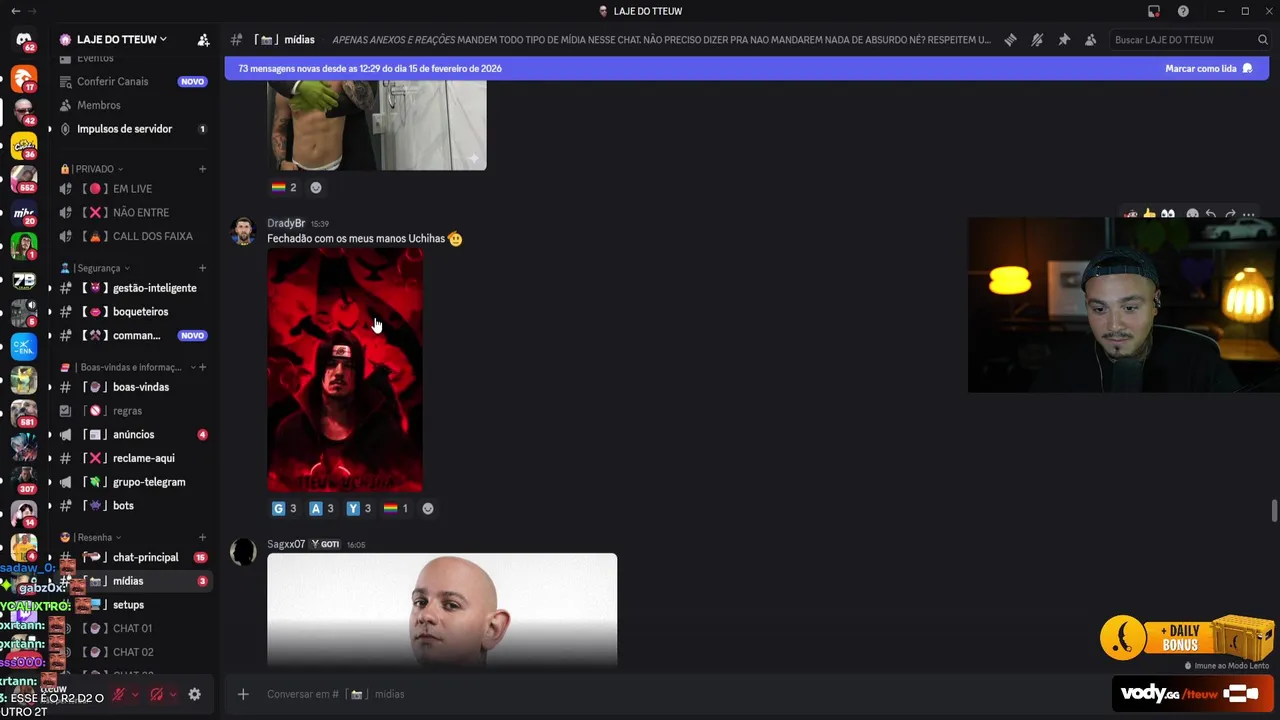Click the attach plus icon in message bar
This screenshot has height=720, width=1280.
[x=243, y=694]
